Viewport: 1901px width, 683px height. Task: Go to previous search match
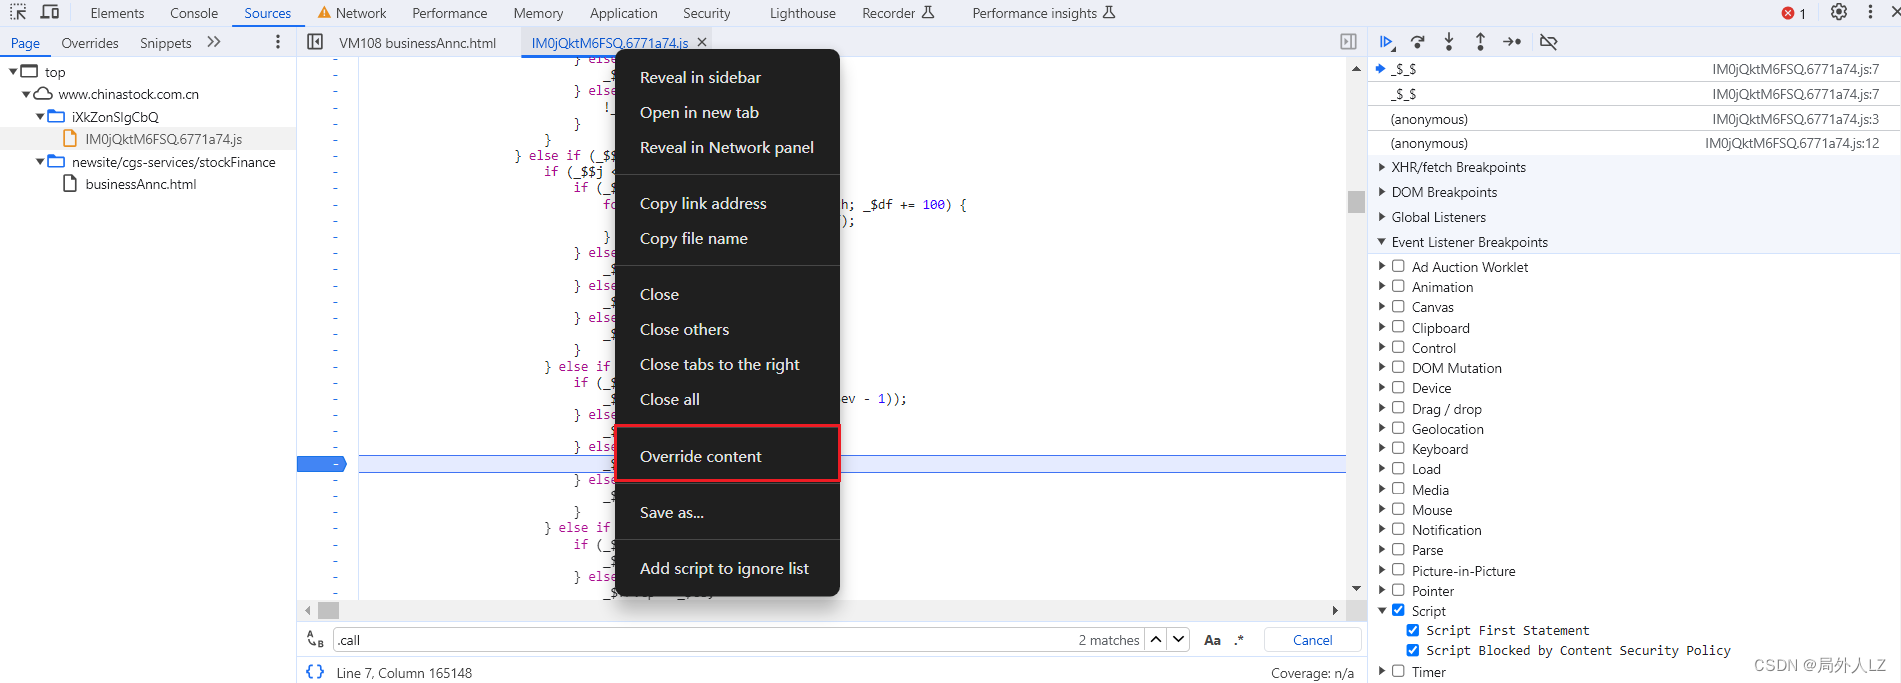pyautogui.click(x=1156, y=640)
